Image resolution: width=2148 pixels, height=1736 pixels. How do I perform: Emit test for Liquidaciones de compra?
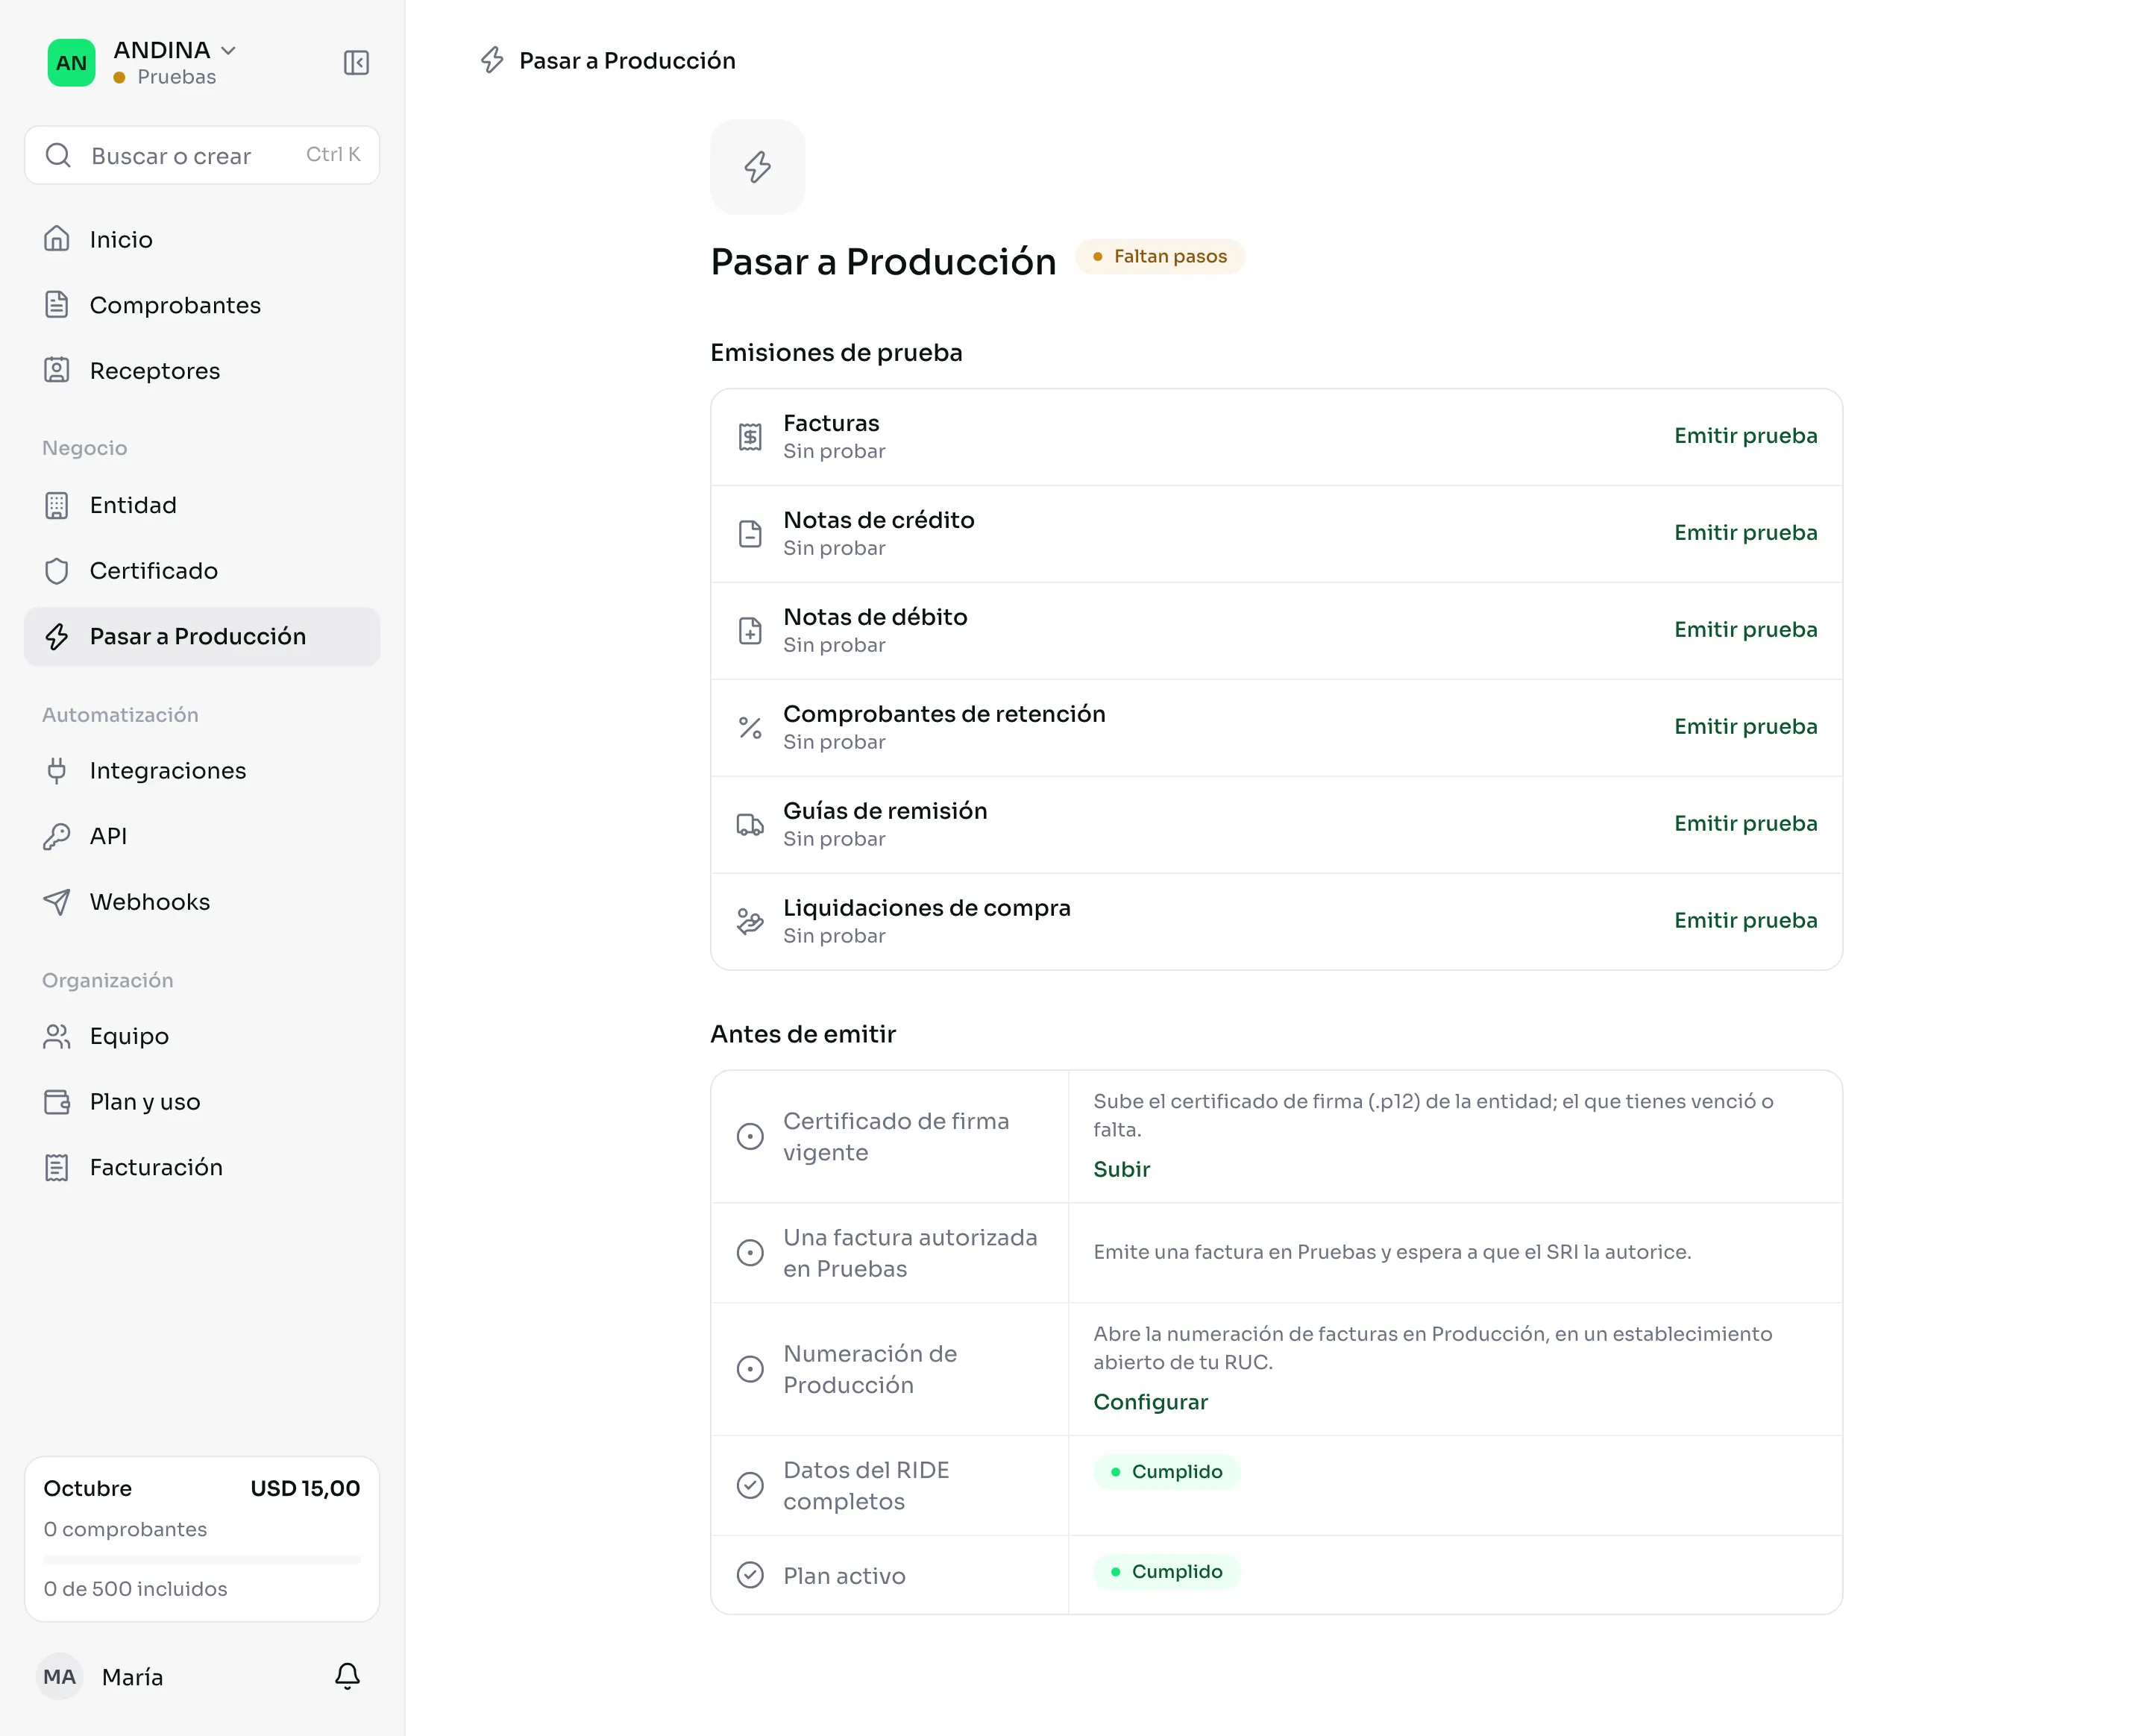(x=1745, y=921)
